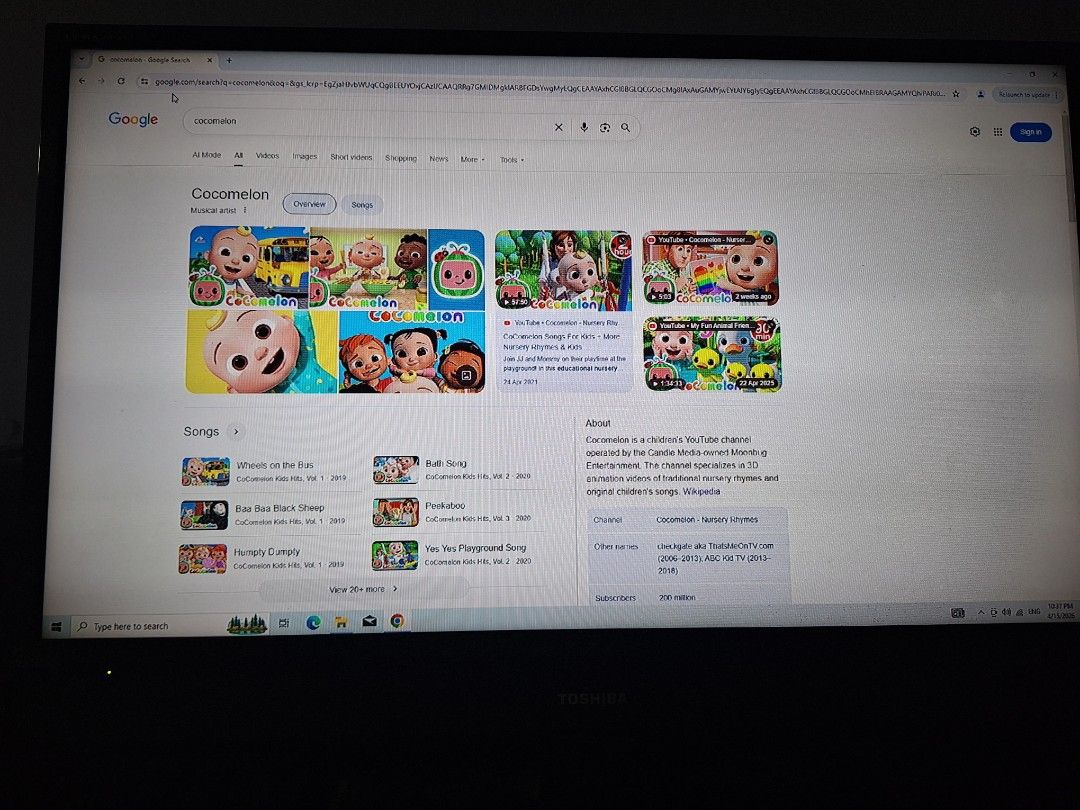Open the Short videos tab
This screenshot has width=1080, height=810.
coord(351,157)
